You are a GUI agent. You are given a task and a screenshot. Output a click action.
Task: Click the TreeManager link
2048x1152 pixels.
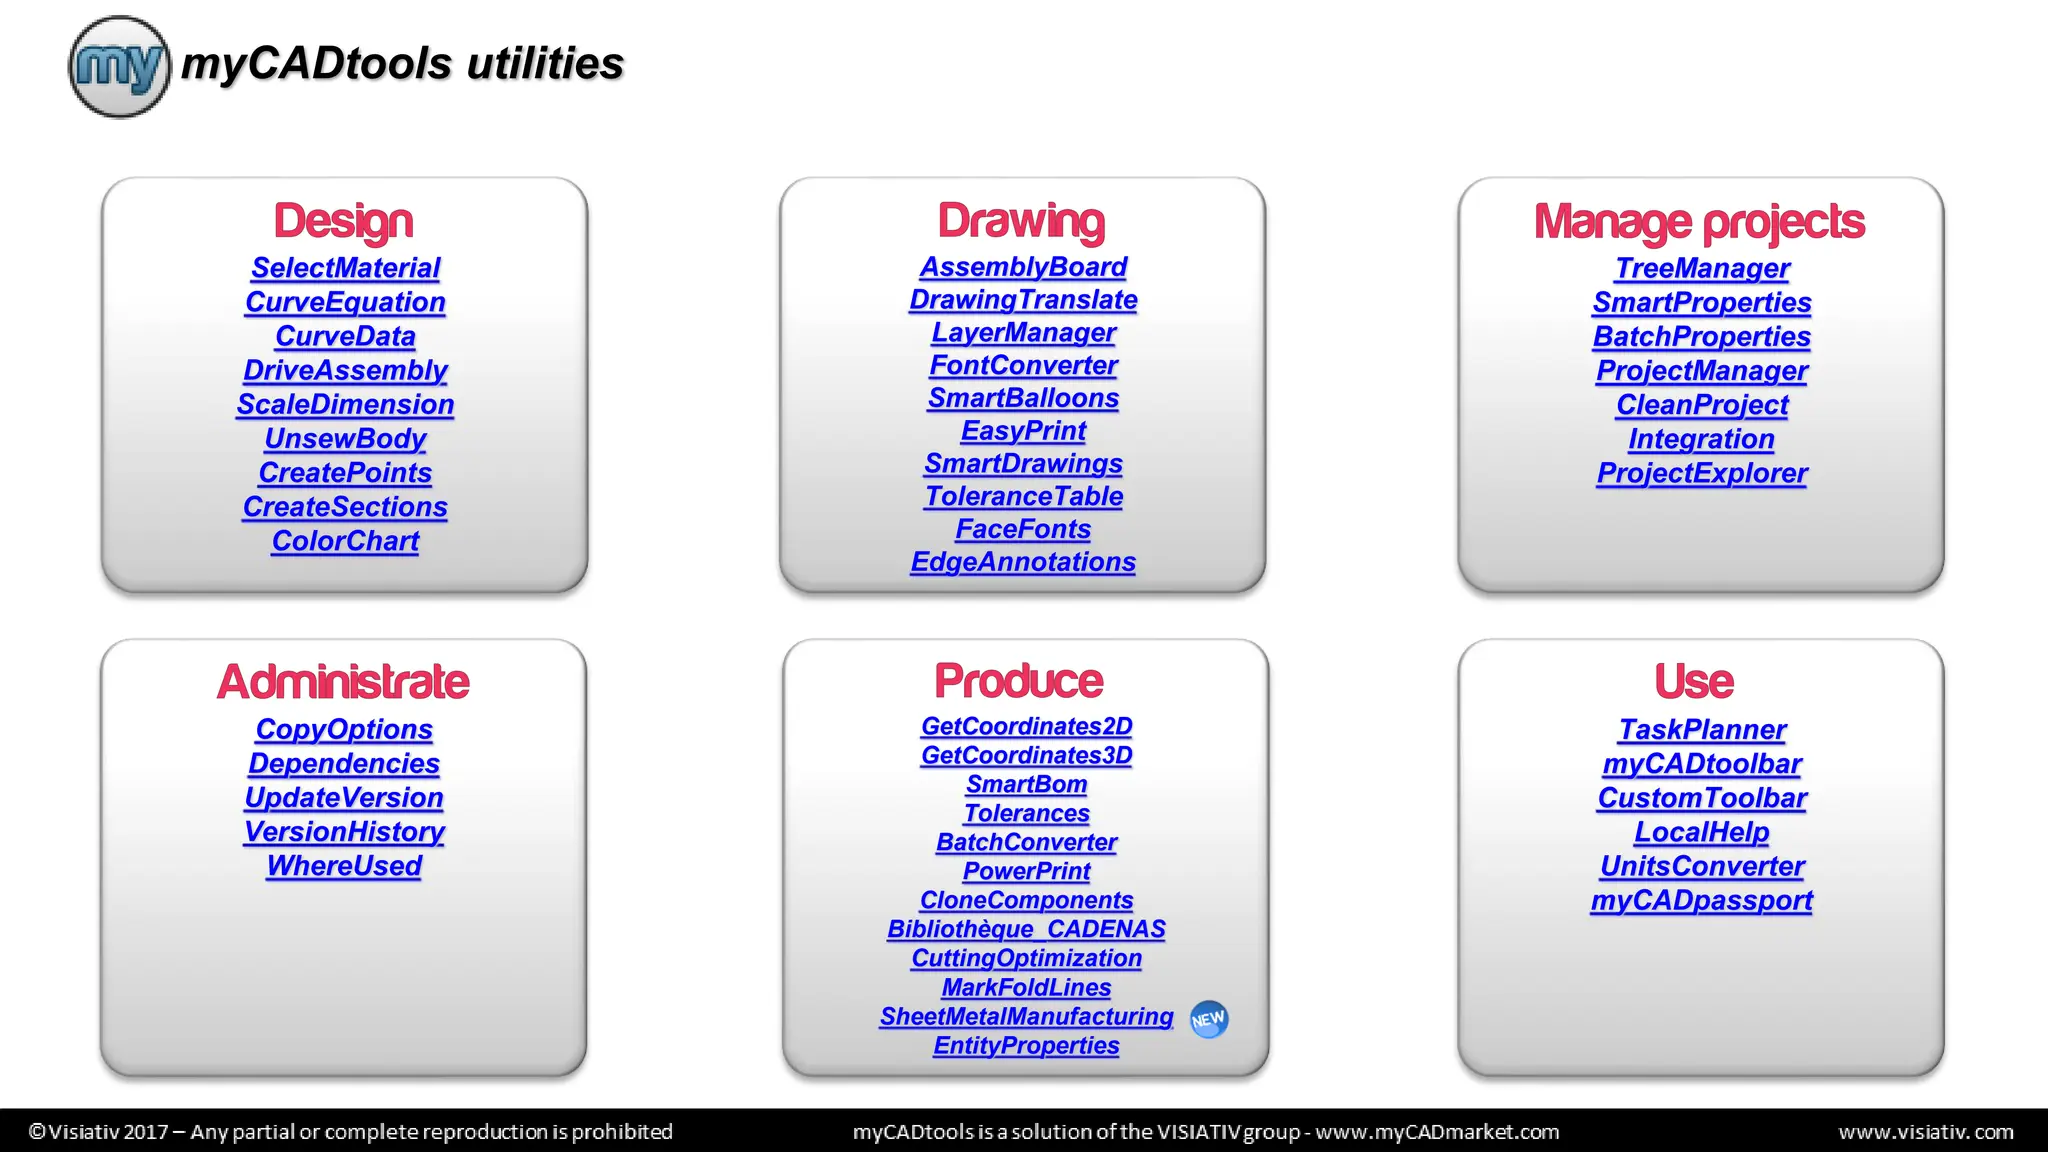point(1701,268)
